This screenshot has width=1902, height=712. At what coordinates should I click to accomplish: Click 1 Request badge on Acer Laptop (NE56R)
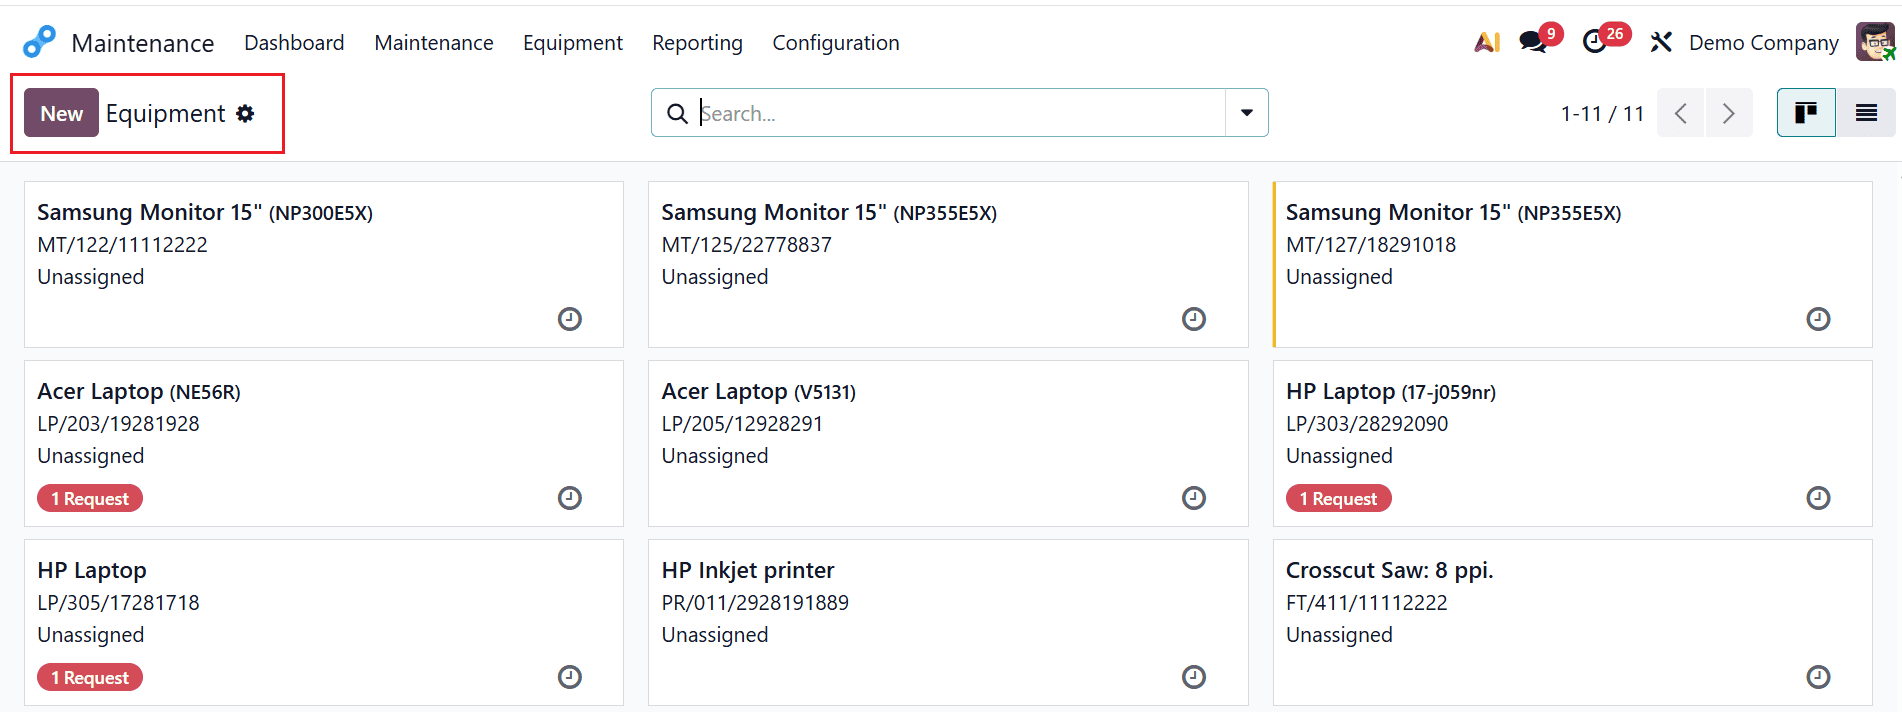(90, 498)
